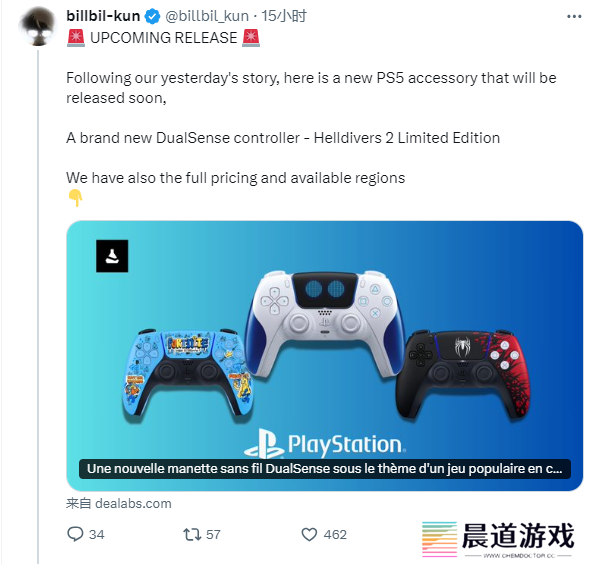Click the blue verified badge
The image size is (599, 565).
(153, 16)
